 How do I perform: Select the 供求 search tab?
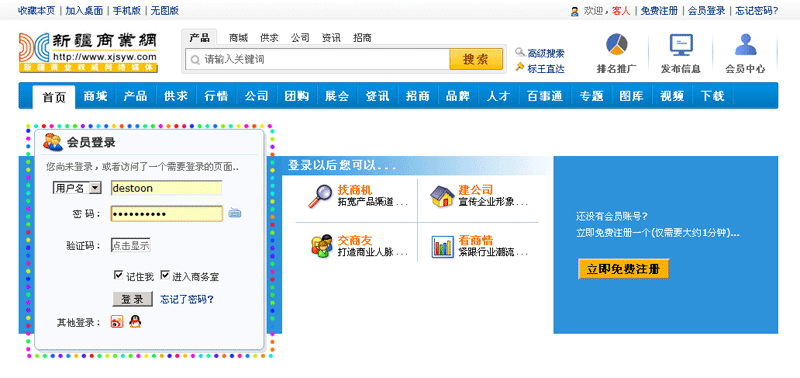click(x=269, y=38)
